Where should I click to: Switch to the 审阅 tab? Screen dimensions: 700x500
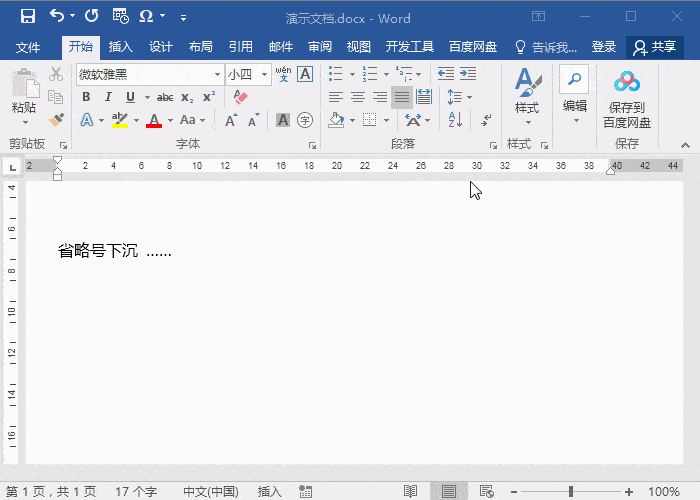[x=320, y=47]
